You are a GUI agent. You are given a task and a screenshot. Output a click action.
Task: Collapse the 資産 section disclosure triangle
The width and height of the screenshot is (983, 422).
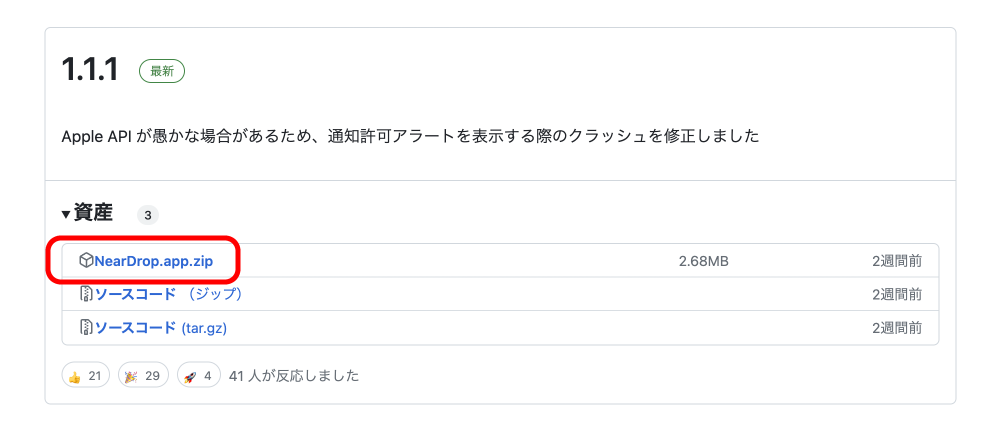pyautogui.click(x=66, y=214)
